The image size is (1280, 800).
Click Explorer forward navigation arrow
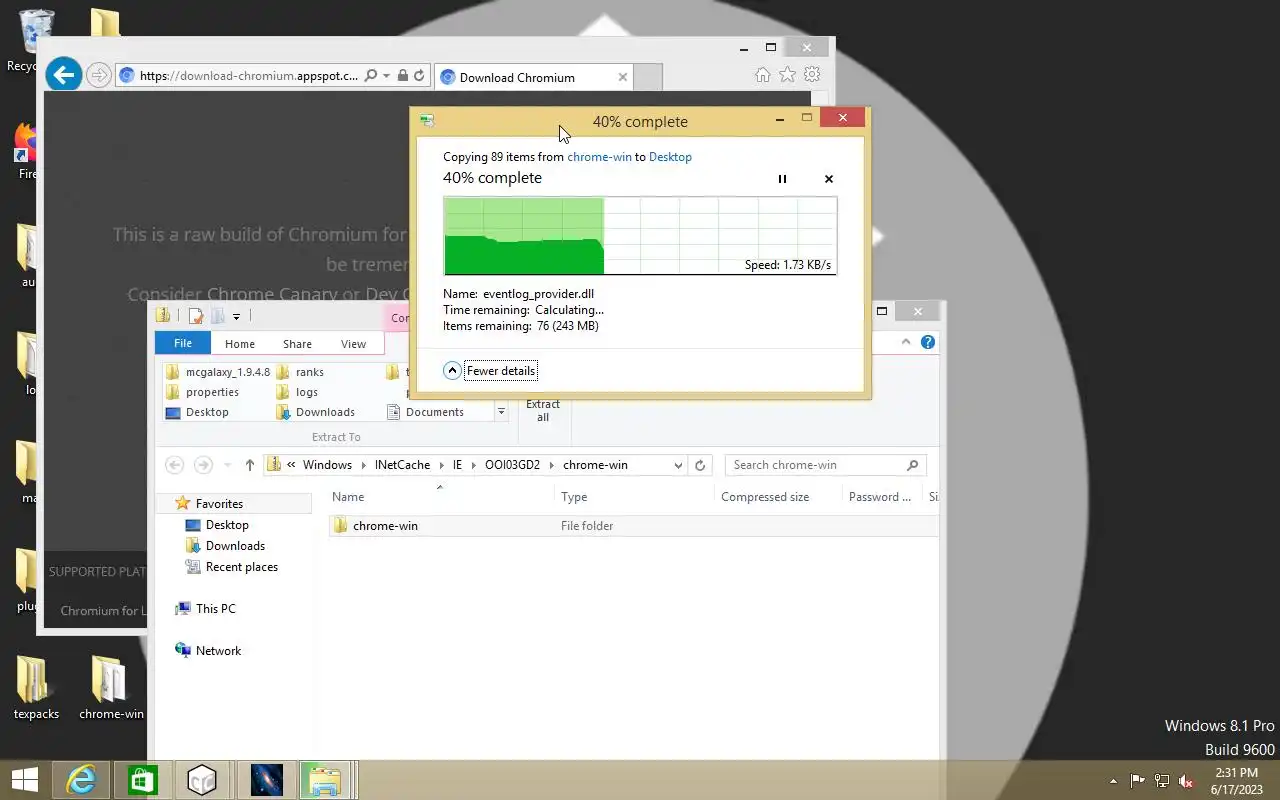coord(203,465)
